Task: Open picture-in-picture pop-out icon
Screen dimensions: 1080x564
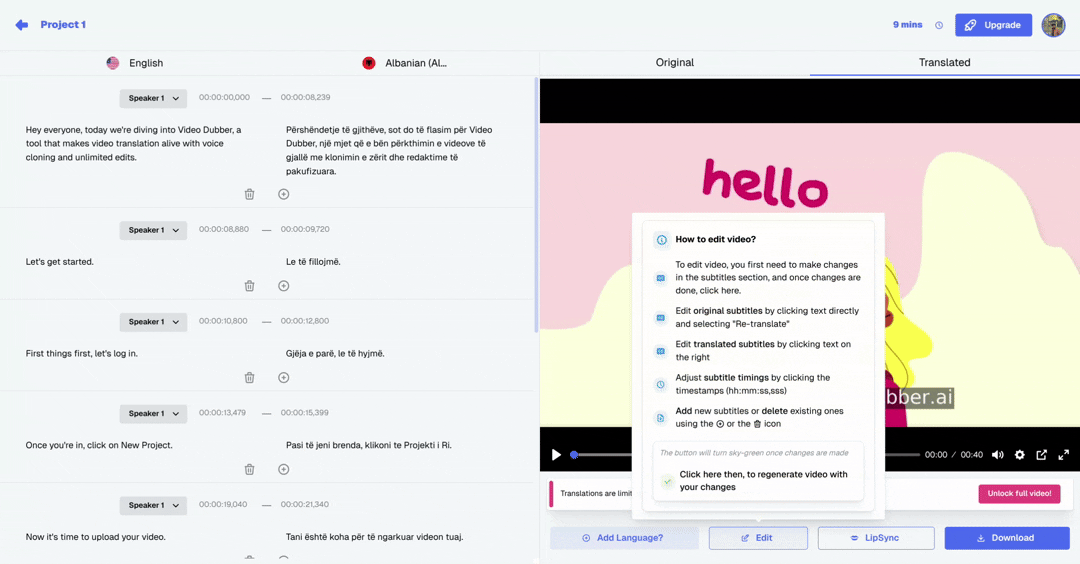Action: [1041, 455]
